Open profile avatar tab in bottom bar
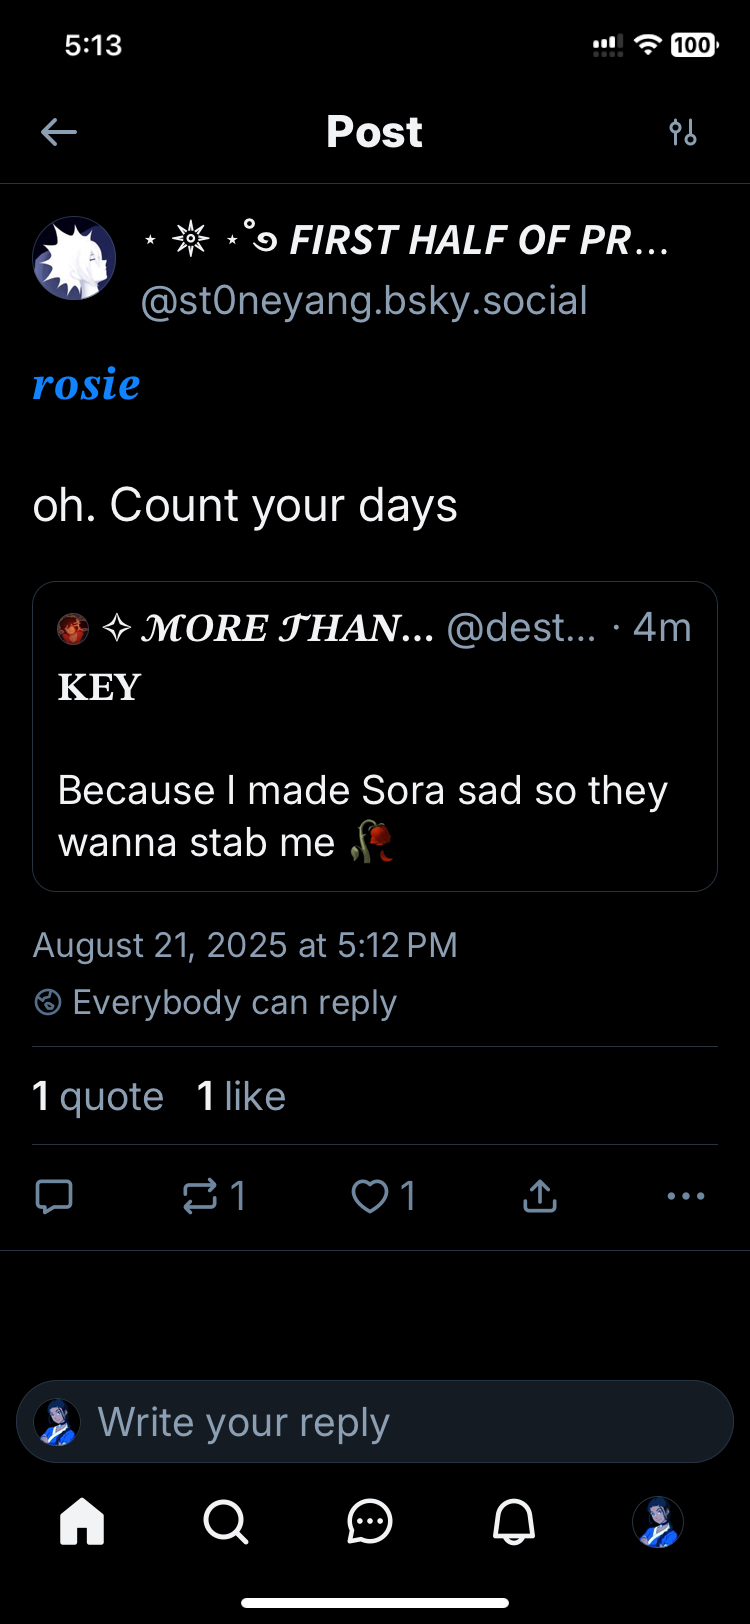 (x=658, y=1522)
